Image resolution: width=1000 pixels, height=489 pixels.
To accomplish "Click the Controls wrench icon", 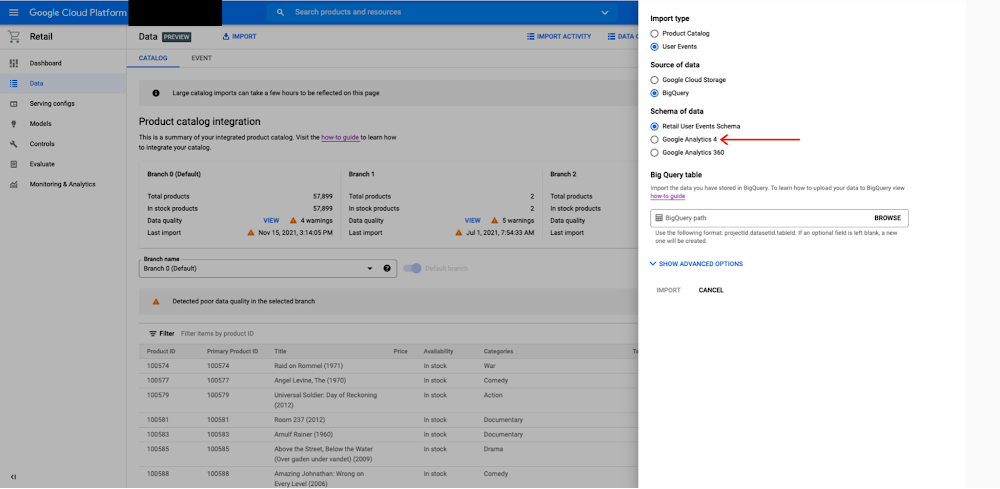I will coord(13,144).
